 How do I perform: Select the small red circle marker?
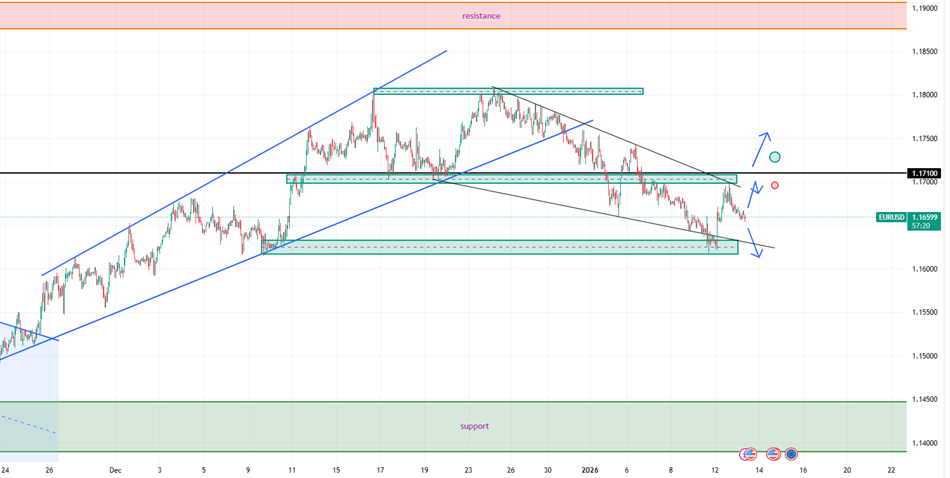tap(775, 185)
